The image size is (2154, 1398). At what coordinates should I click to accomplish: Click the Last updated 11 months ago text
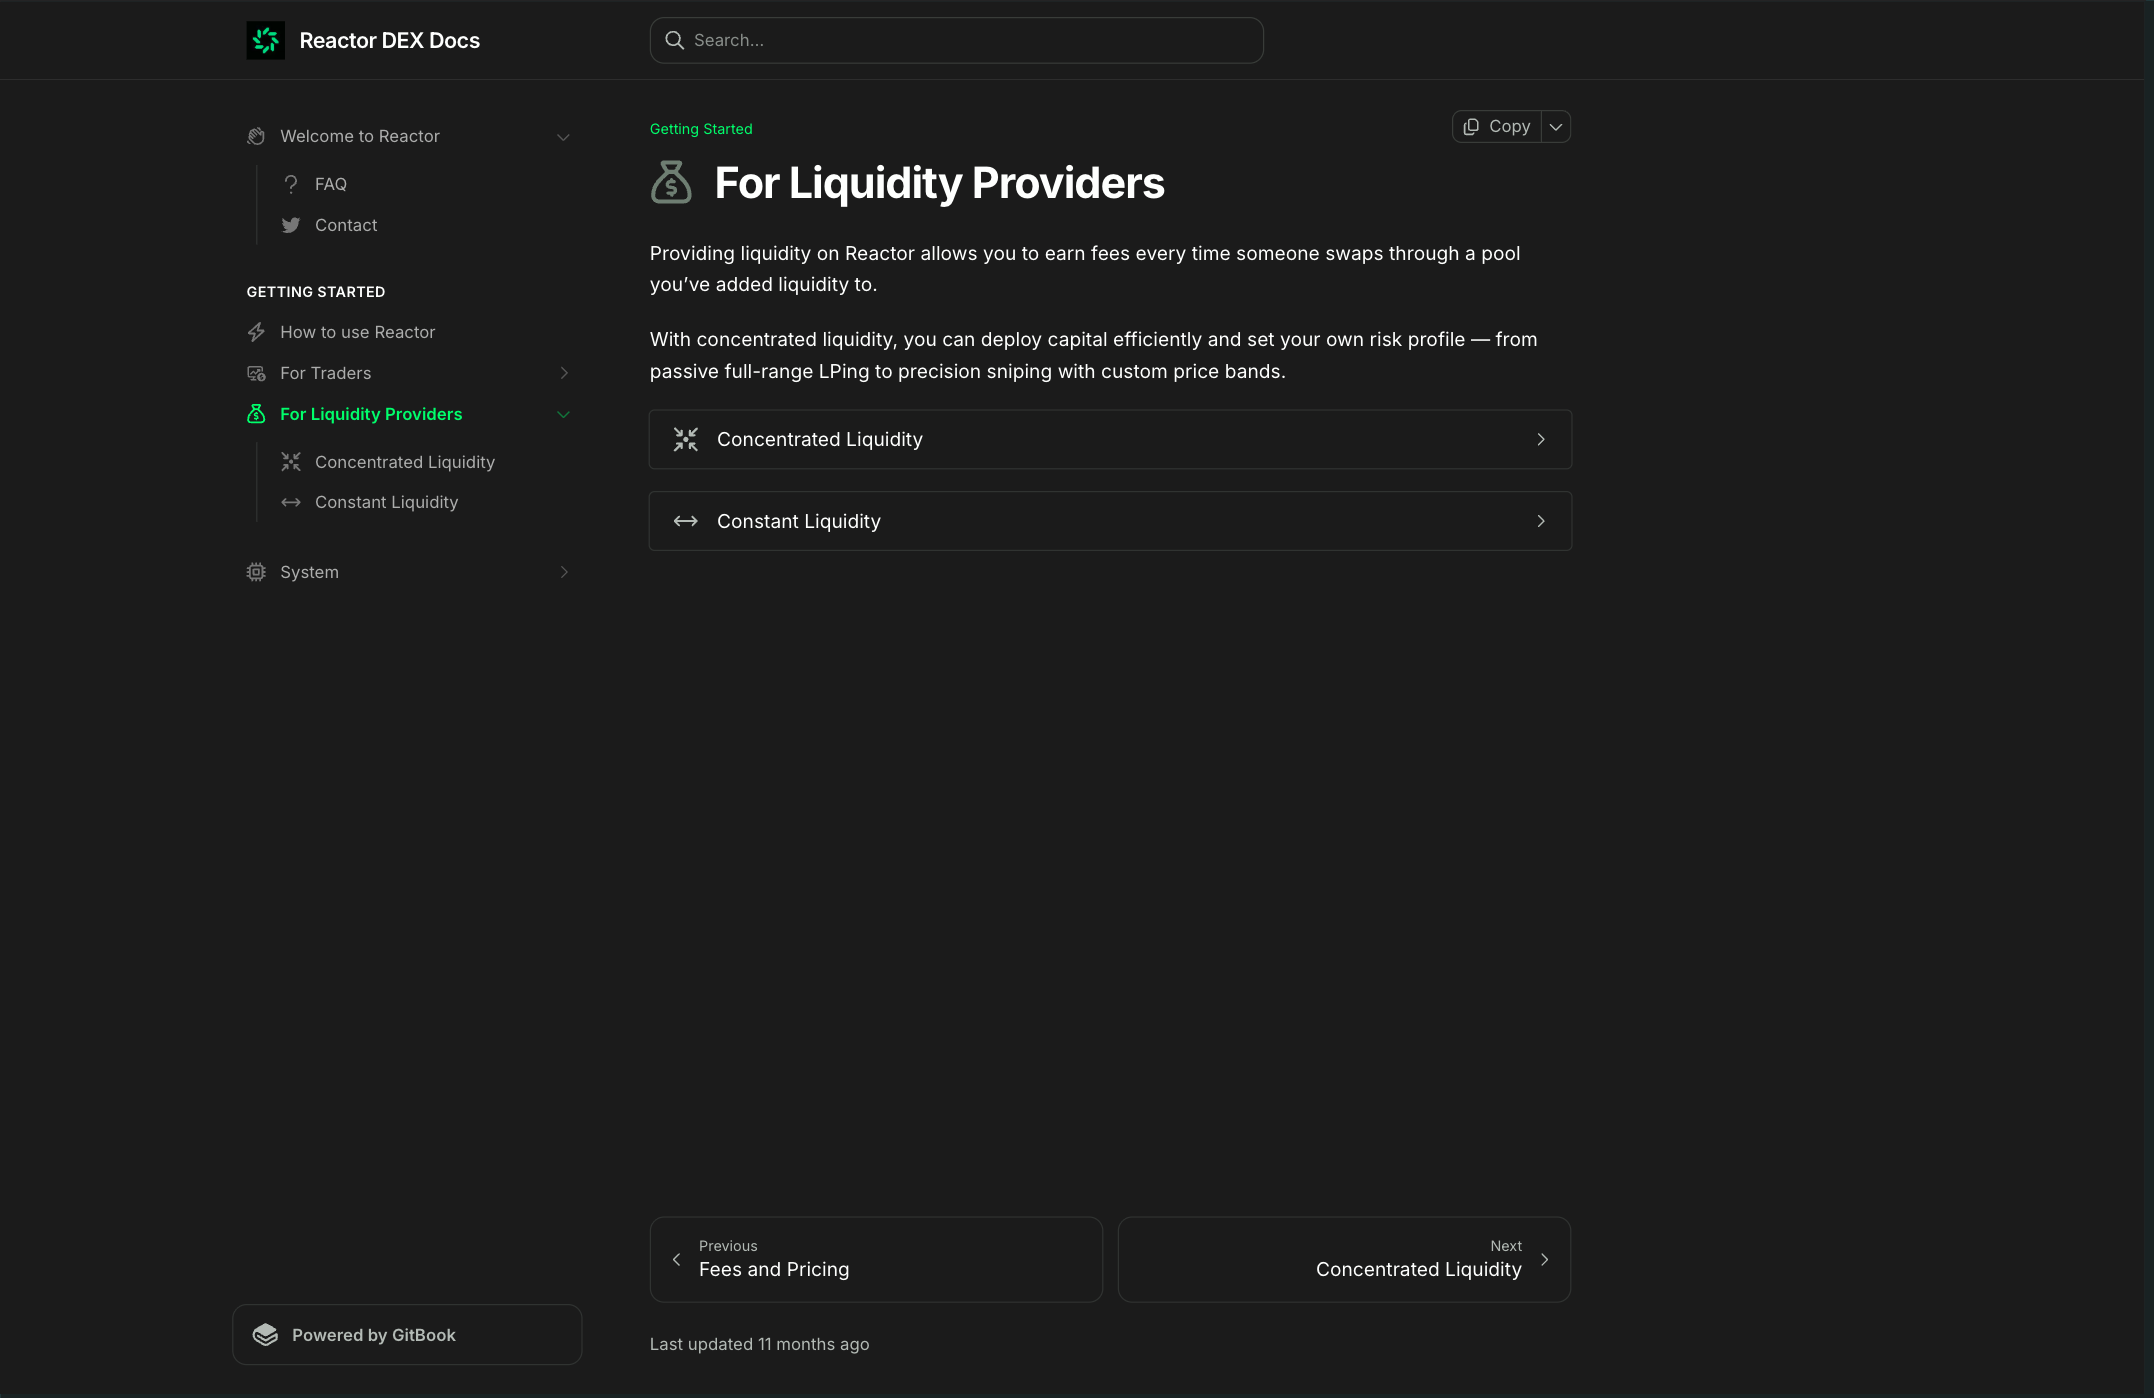click(760, 1344)
